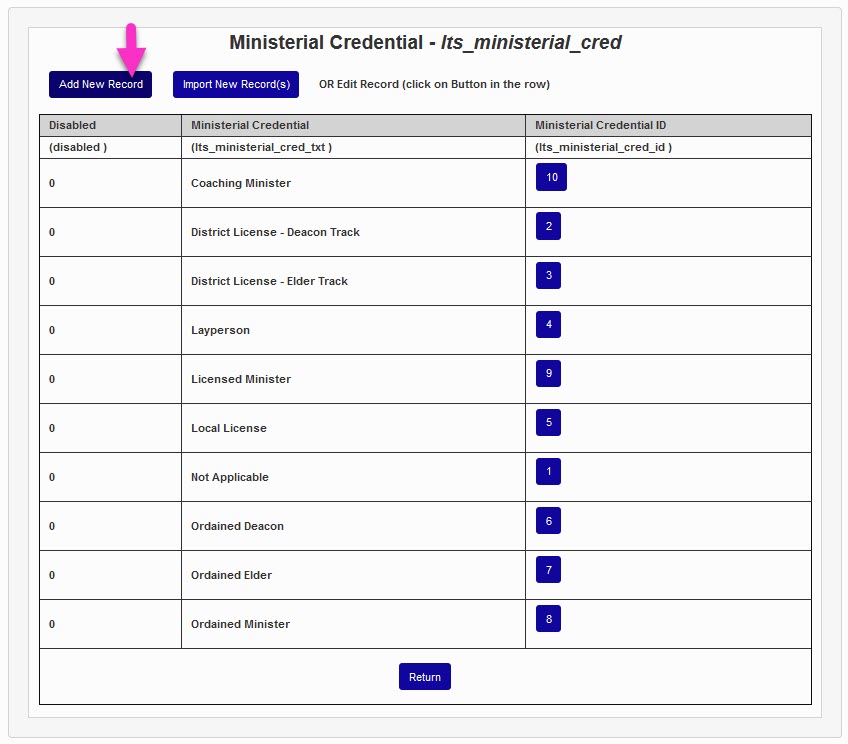Open record 2 for District License - Deacon Track
The height and width of the screenshot is (744, 848).
click(x=548, y=226)
